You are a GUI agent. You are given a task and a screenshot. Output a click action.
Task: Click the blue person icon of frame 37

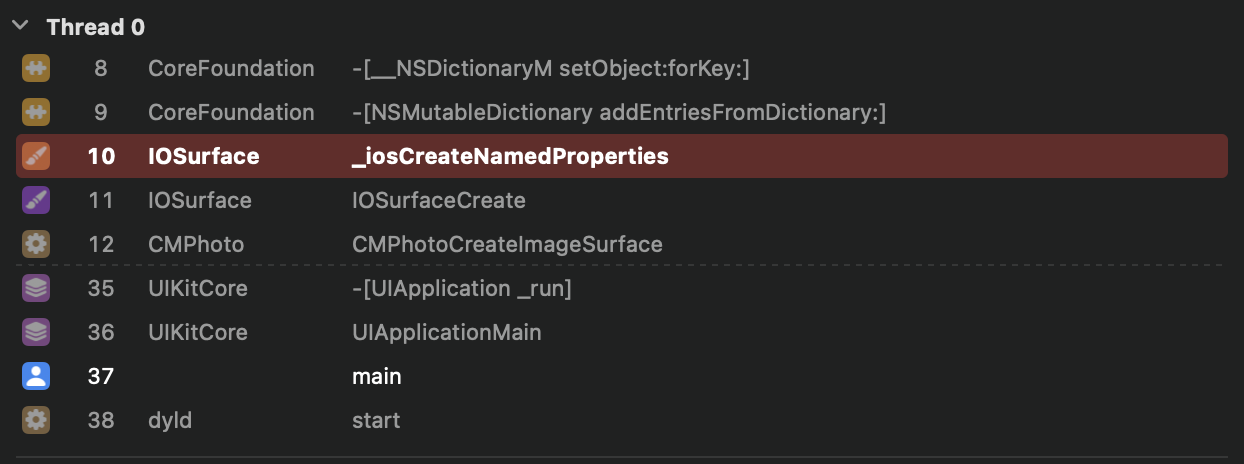(36, 377)
